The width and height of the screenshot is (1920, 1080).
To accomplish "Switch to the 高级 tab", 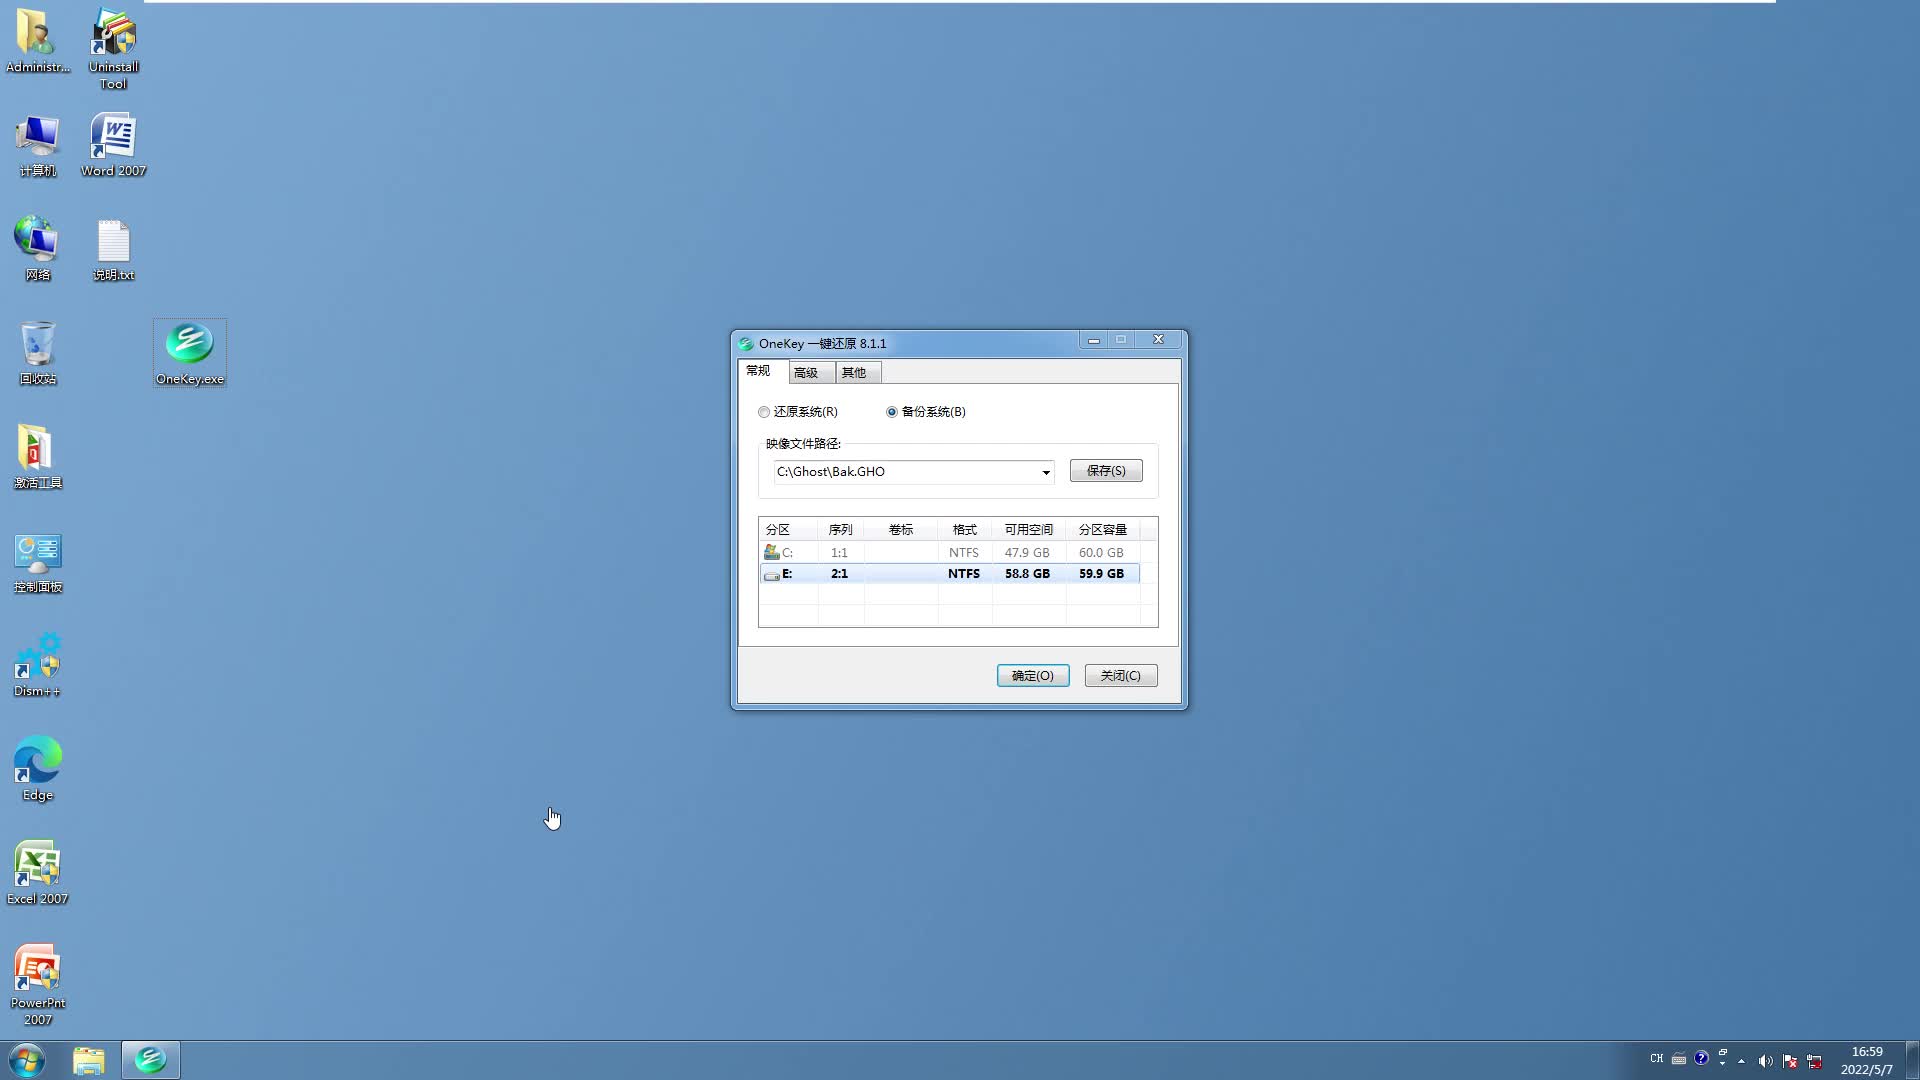I will [x=809, y=371].
